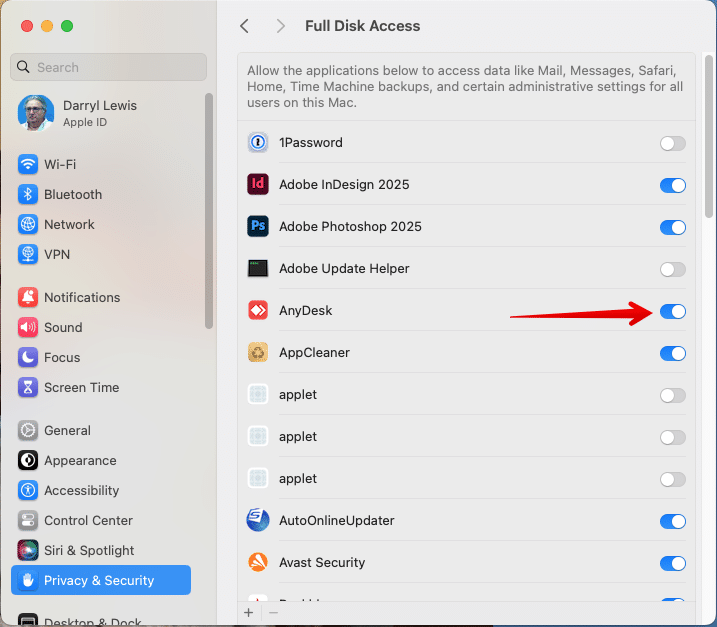Click the Search field in sidebar
This screenshot has height=627, width=717.
[x=108, y=67]
